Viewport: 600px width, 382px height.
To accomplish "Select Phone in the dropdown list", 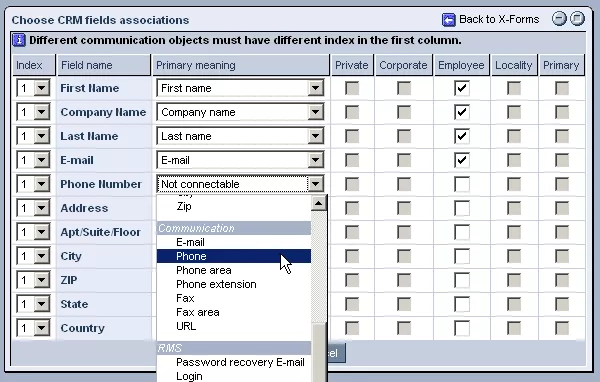I will [234, 256].
